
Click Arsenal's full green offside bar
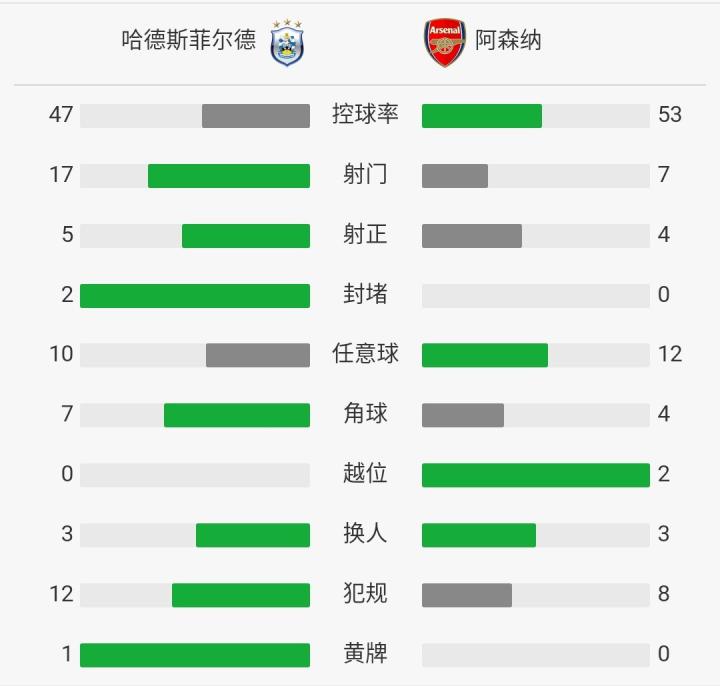tap(536, 475)
